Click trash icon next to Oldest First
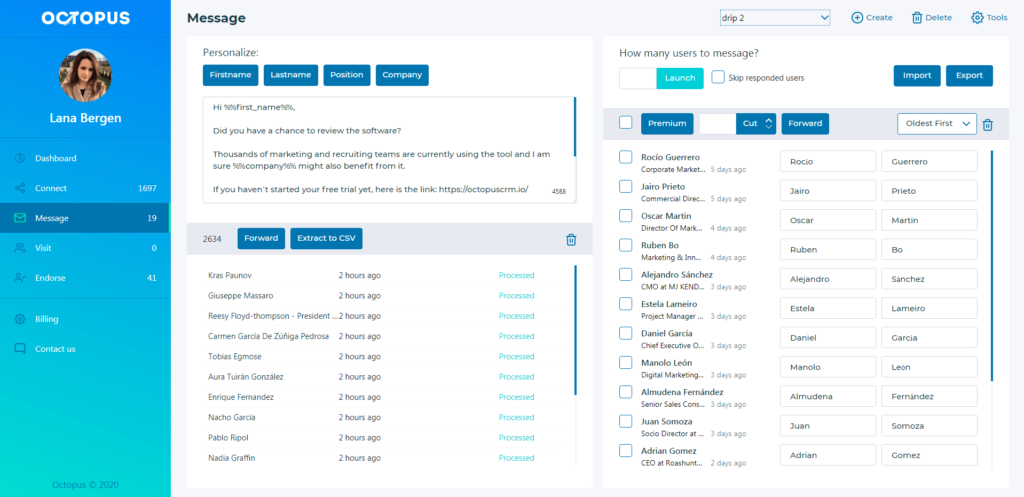 pos(987,124)
